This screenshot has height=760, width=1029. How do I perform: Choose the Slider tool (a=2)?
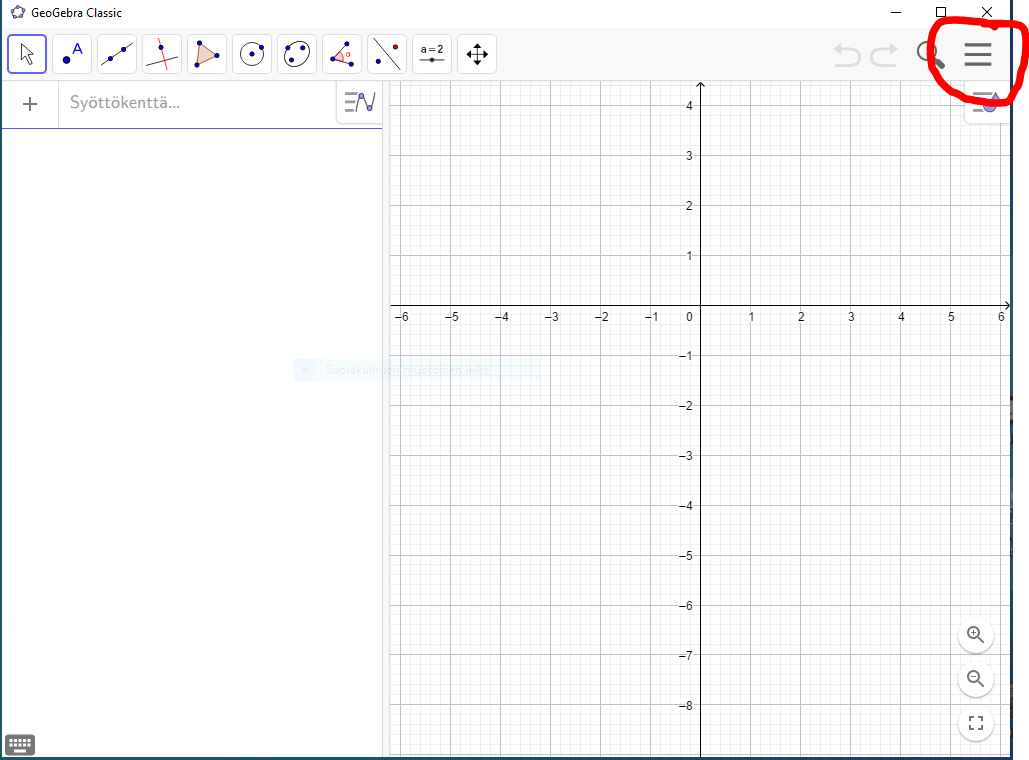coord(432,54)
